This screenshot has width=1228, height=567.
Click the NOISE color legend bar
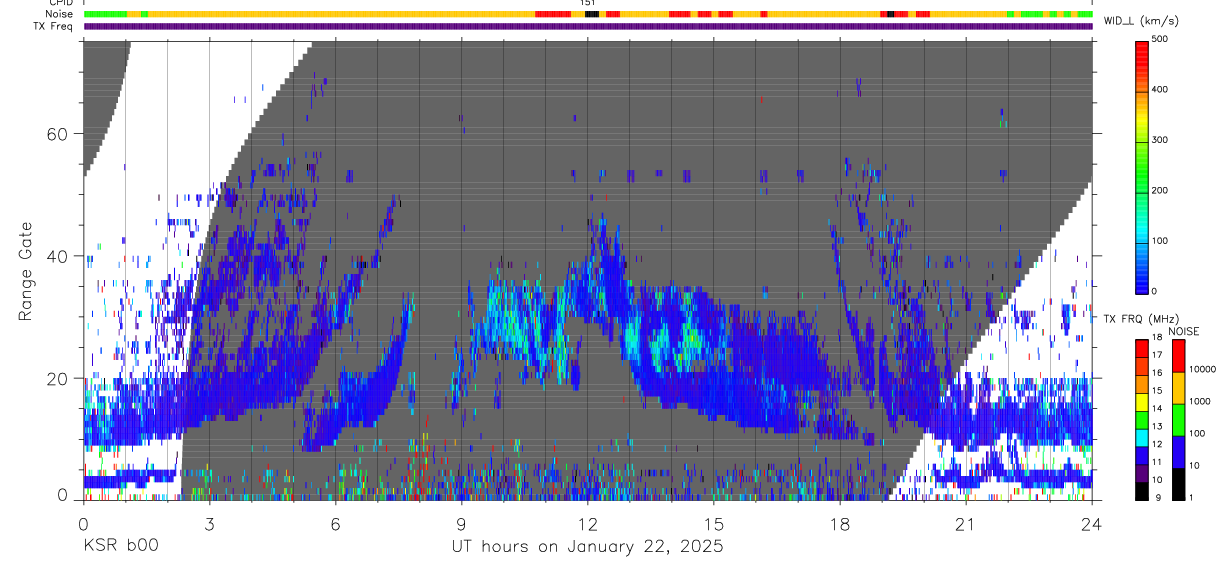click(x=1179, y=419)
